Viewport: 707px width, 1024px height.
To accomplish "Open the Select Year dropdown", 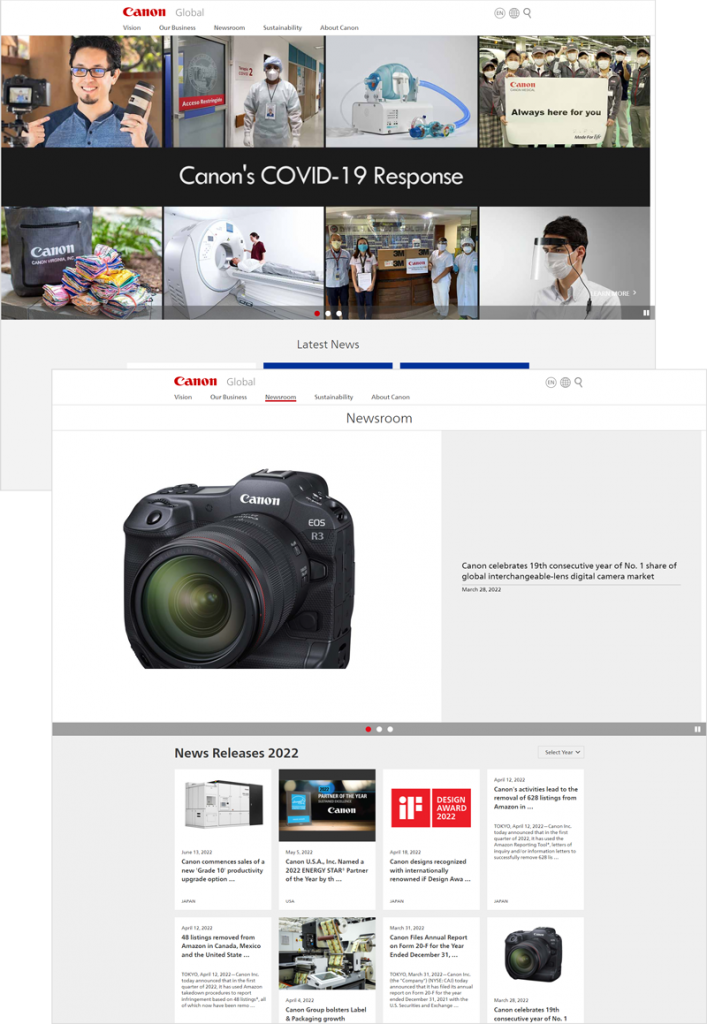I will click(x=561, y=752).
